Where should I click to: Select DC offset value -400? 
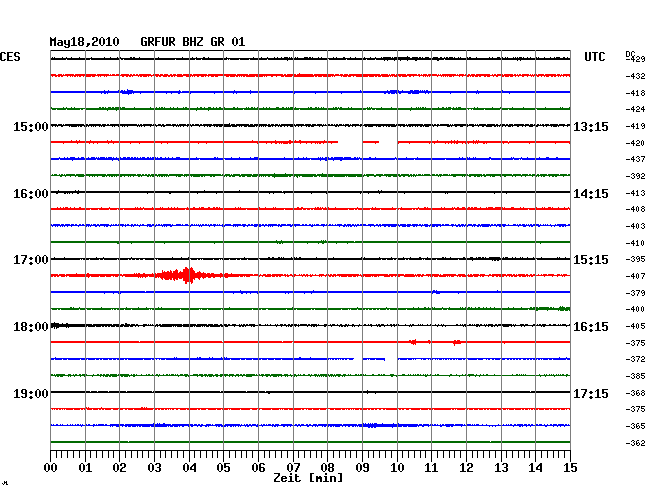pos(635,309)
